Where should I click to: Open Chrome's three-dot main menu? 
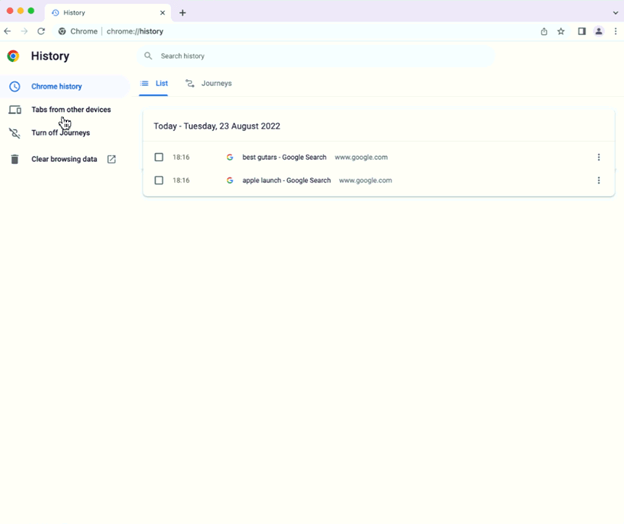point(615,31)
